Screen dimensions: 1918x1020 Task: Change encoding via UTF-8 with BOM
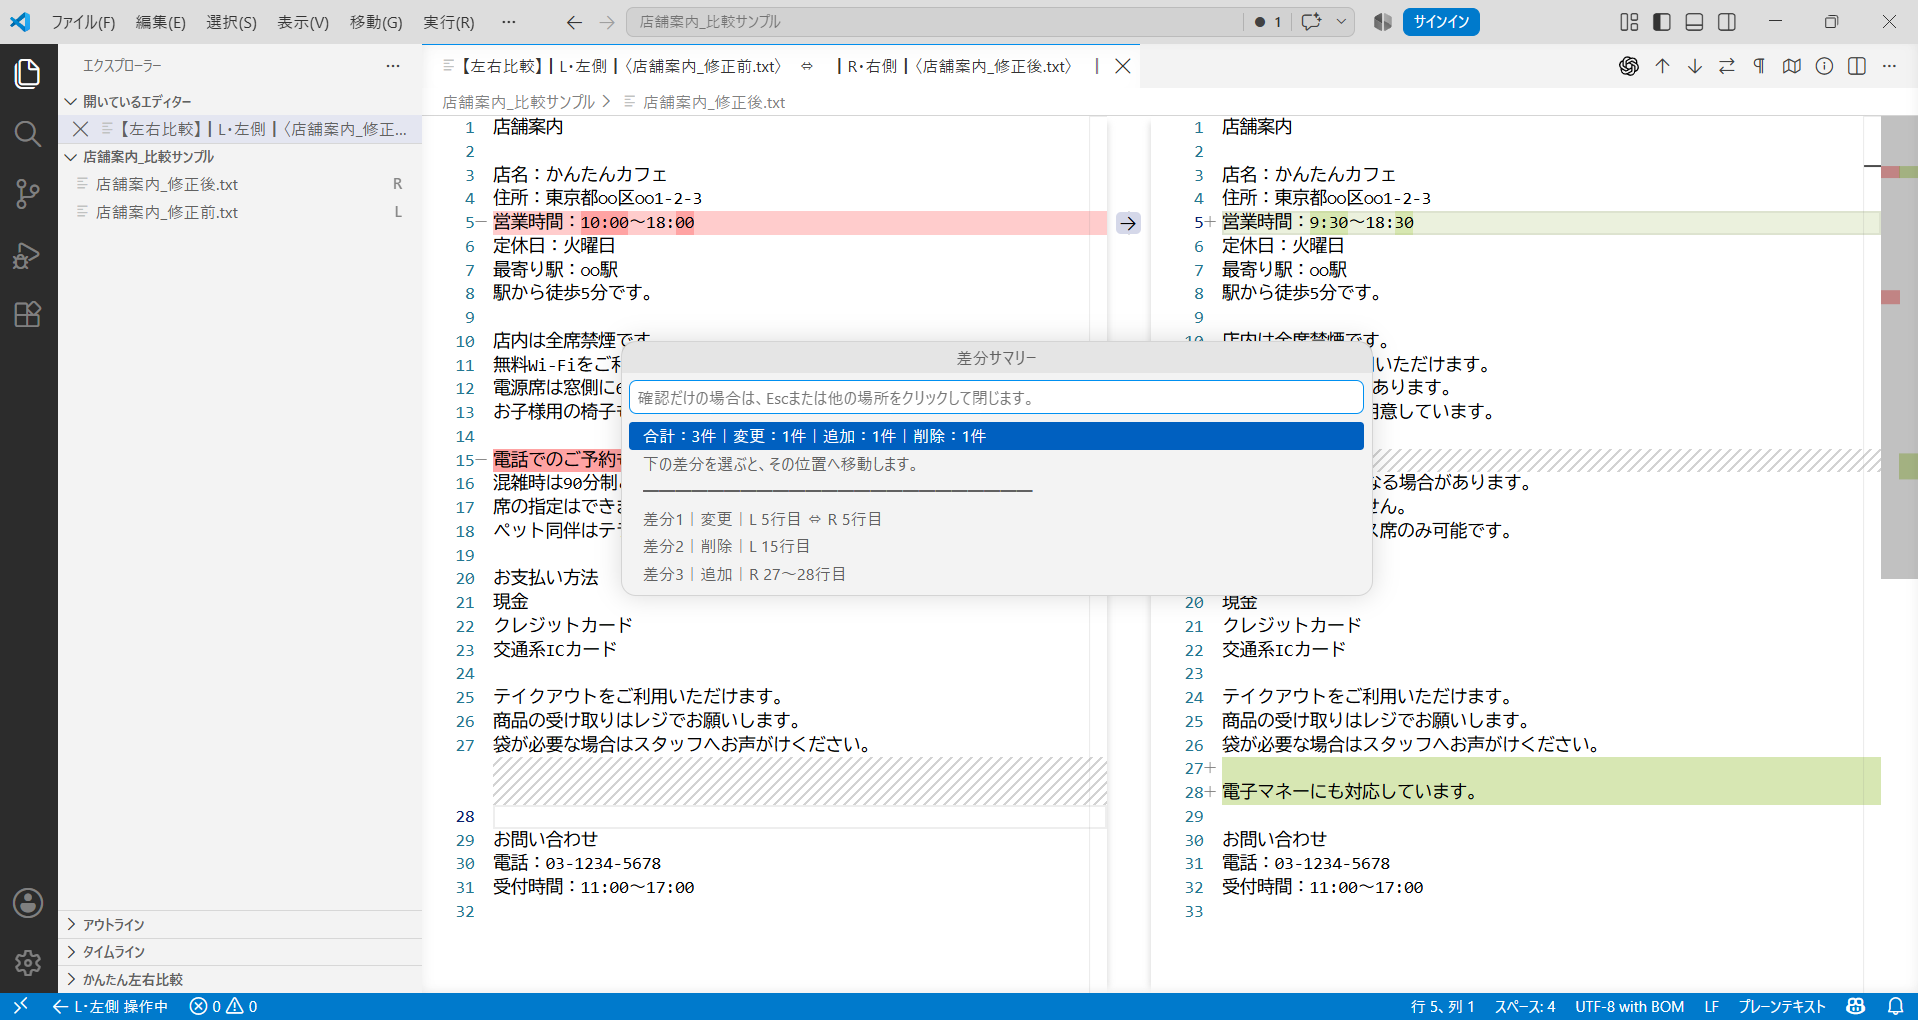(x=1629, y=1006)
